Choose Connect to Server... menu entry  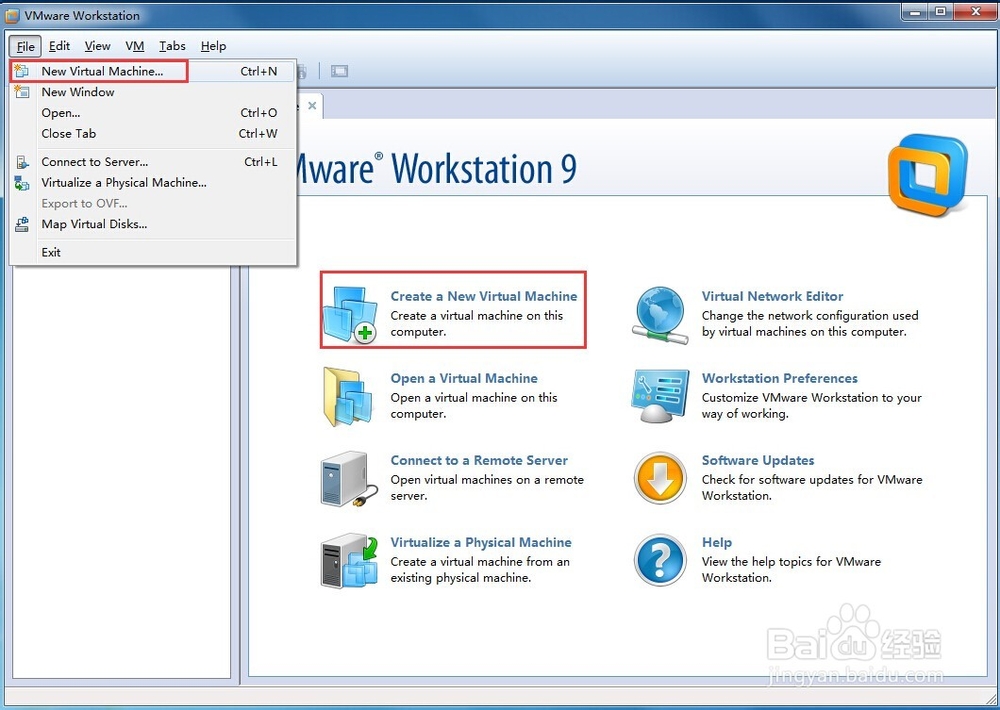click(x=152, y=162)
